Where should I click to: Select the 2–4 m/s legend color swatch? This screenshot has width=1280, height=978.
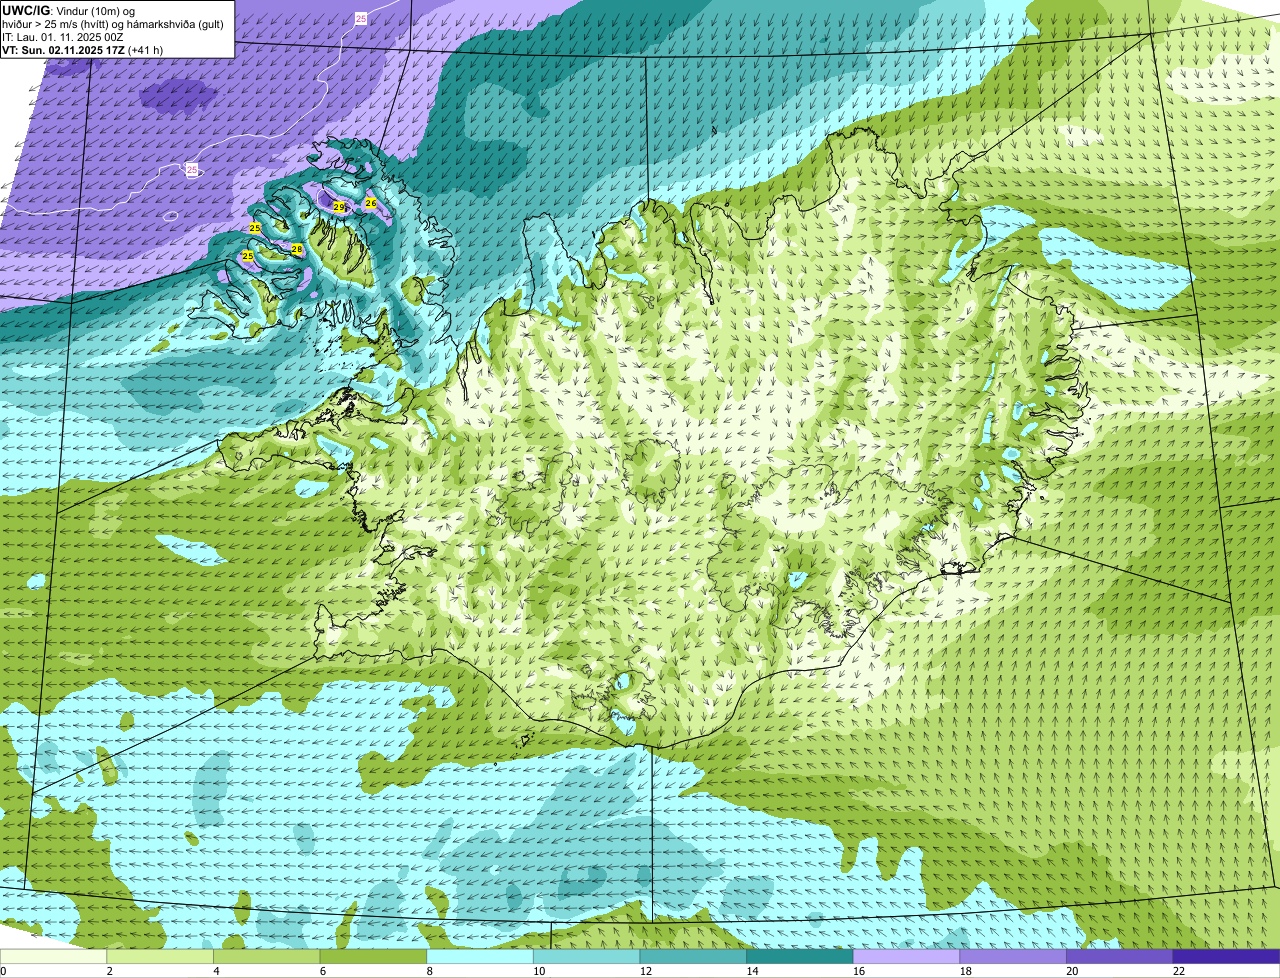pos(160,956)
